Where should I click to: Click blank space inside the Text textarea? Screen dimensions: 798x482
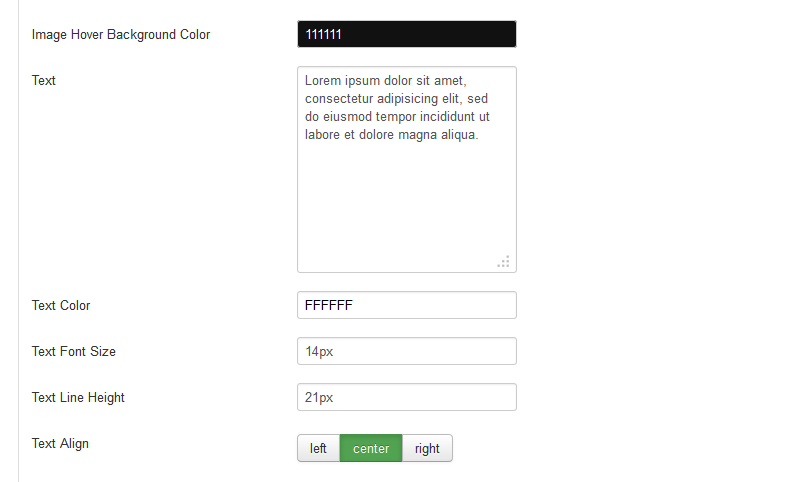click(x=407, y=204)
